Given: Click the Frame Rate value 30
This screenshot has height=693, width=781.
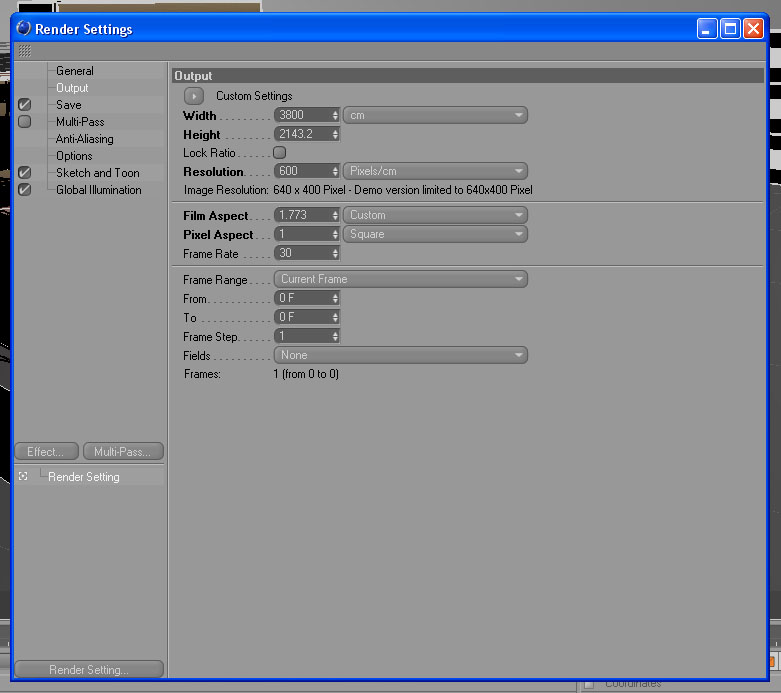Looking at the screenshot, I should click(302, 253).
